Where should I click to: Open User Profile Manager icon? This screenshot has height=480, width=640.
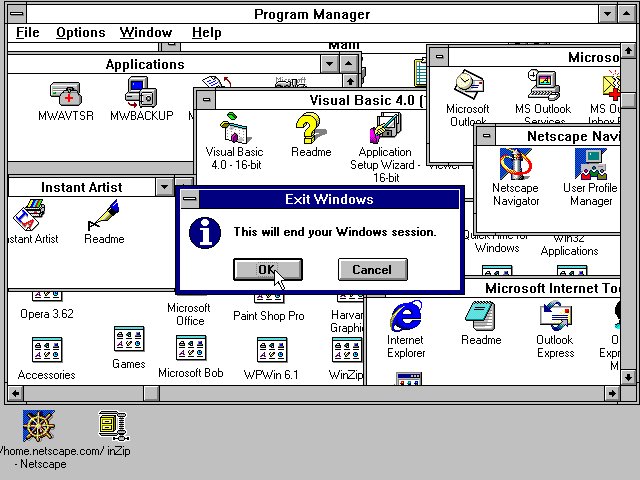point(591,164)
